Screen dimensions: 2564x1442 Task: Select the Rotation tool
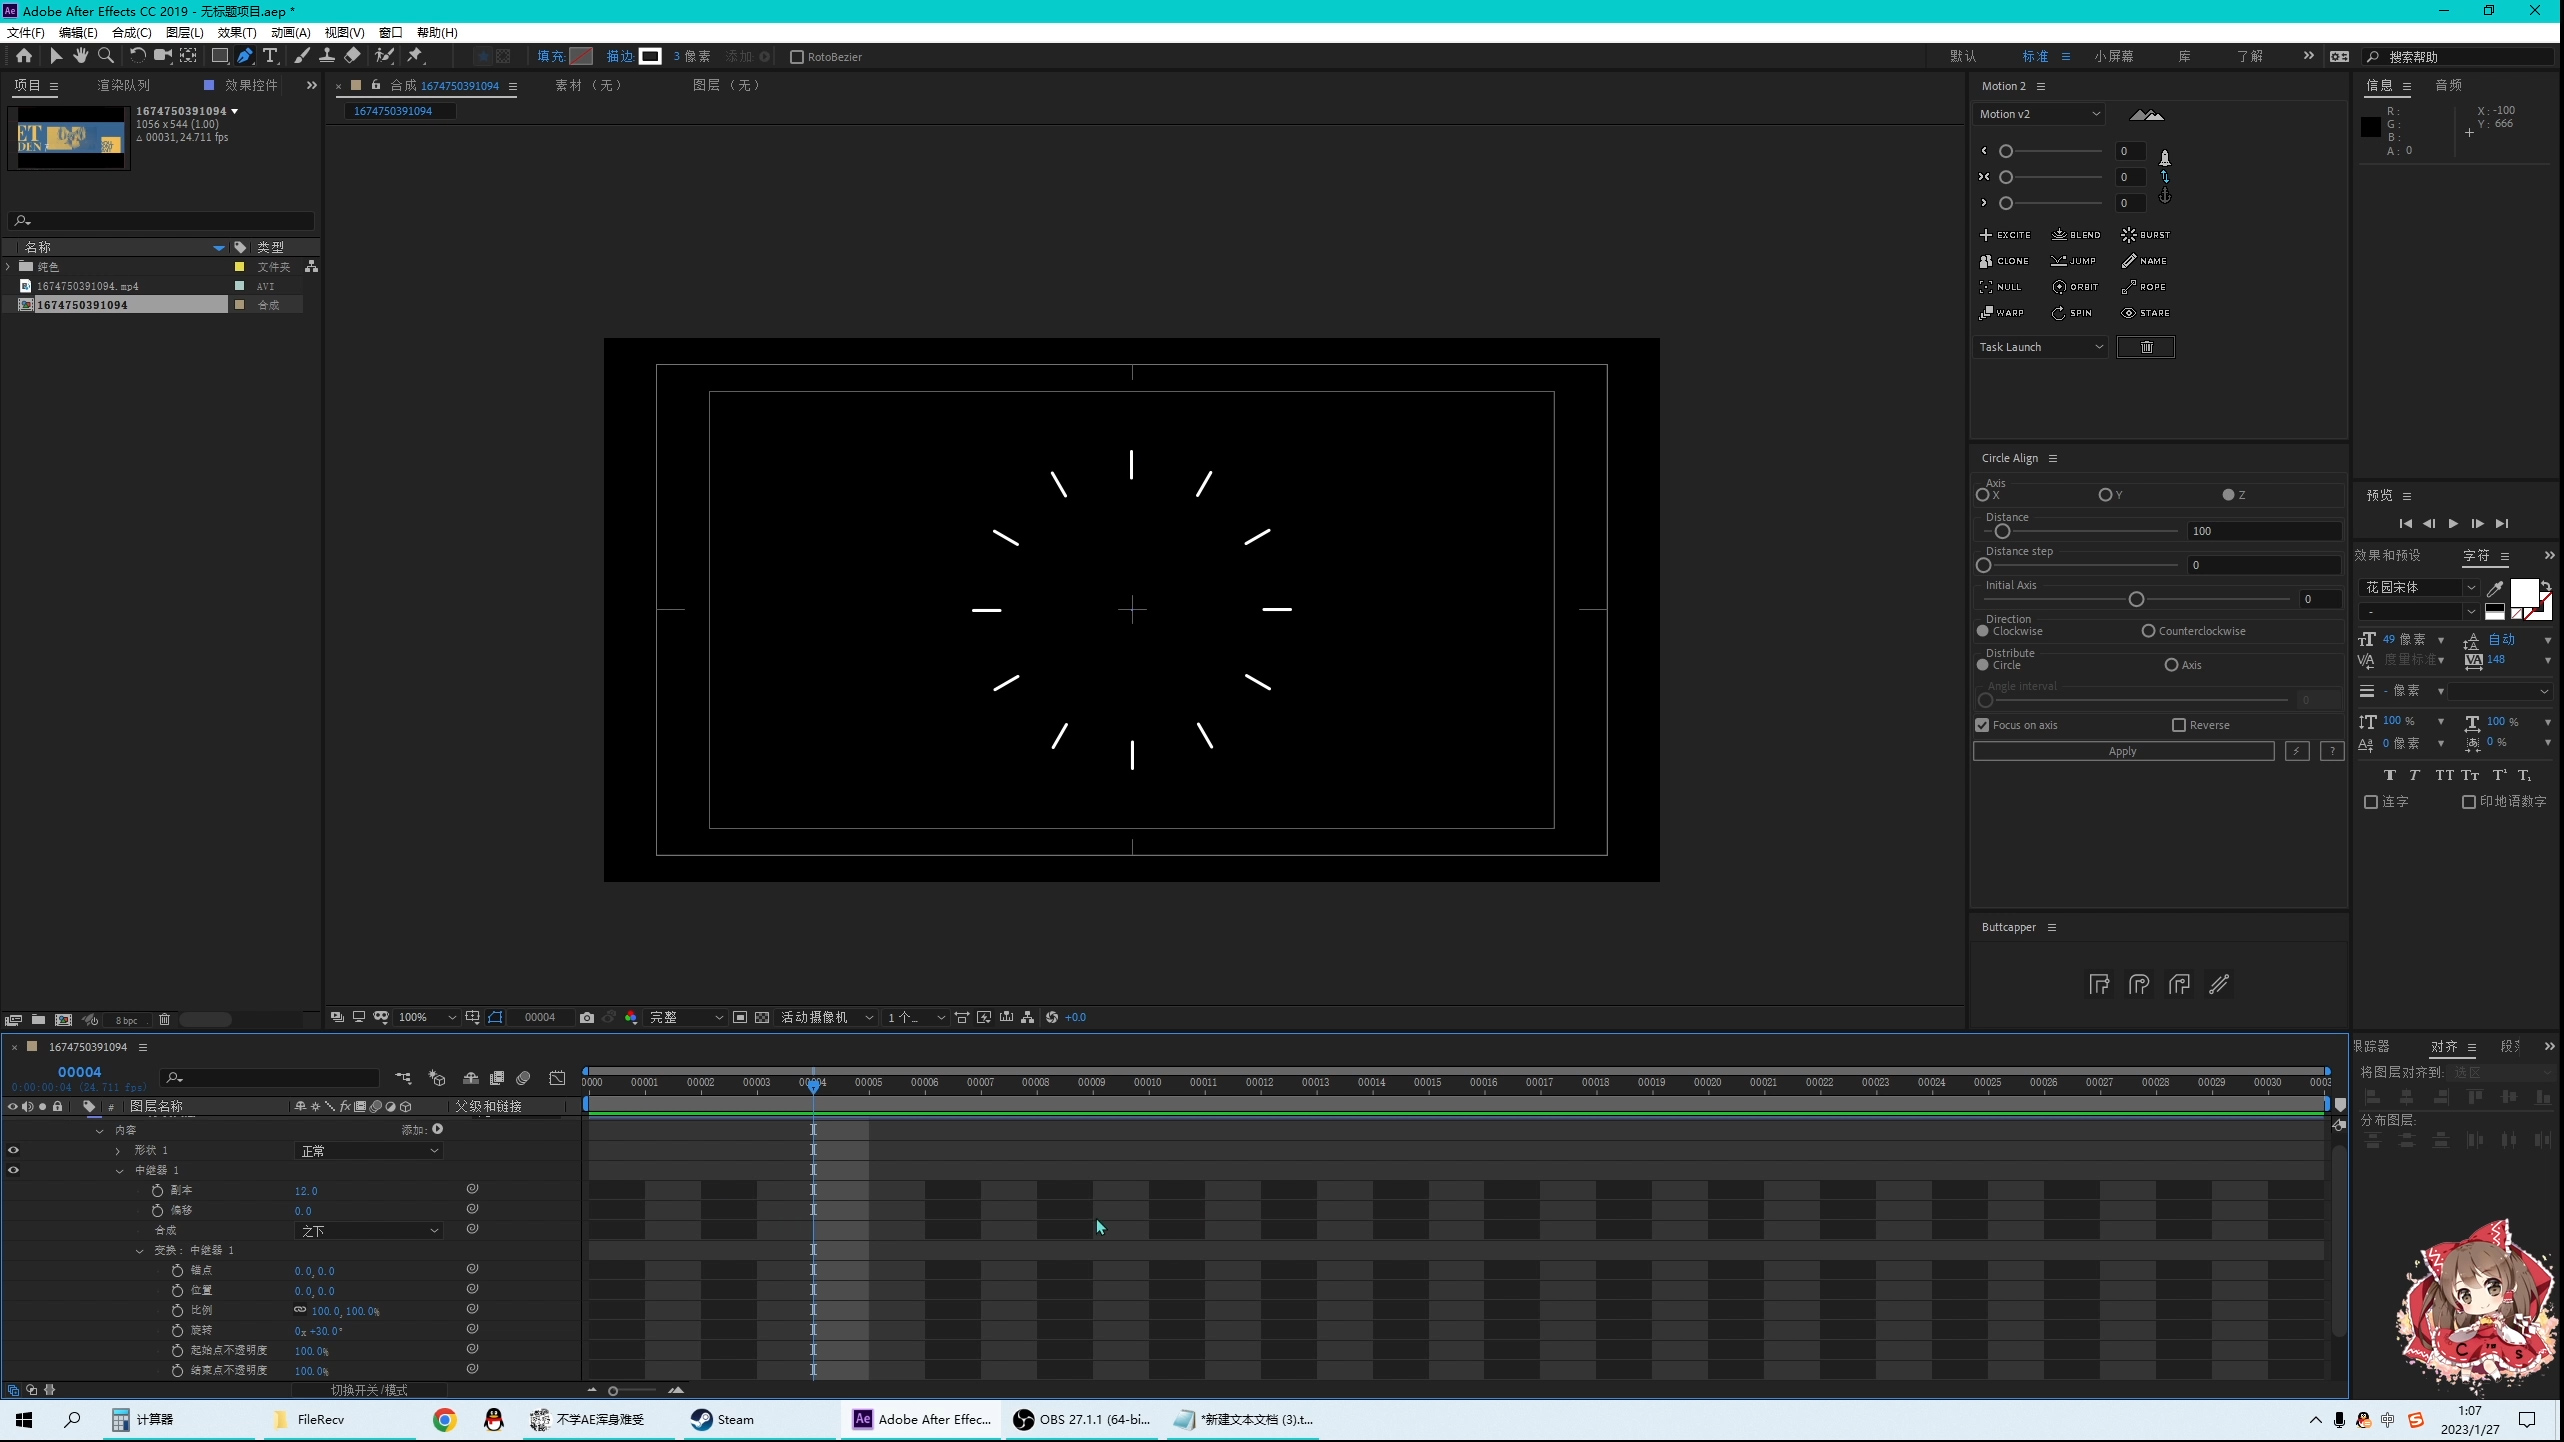click(x=137, y=56)
